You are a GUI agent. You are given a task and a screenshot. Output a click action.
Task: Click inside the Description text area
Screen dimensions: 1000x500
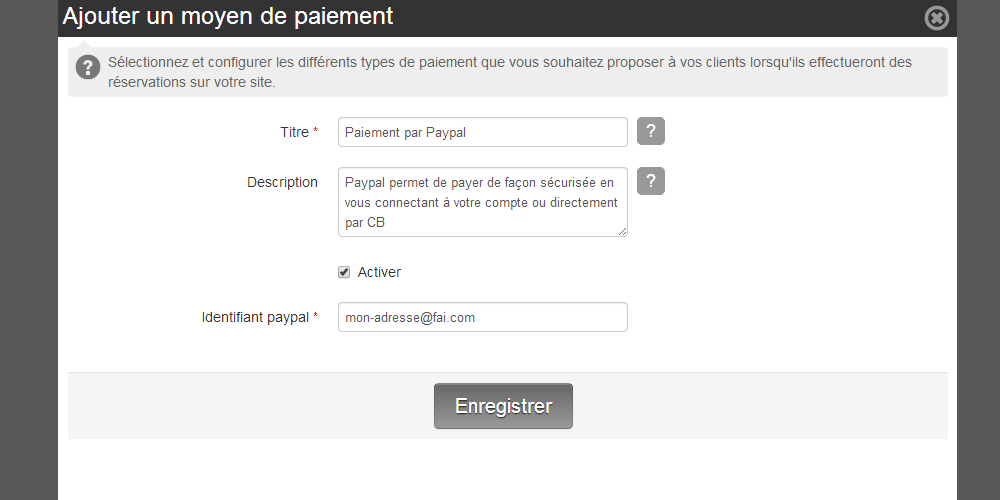[x=483, y=202]
